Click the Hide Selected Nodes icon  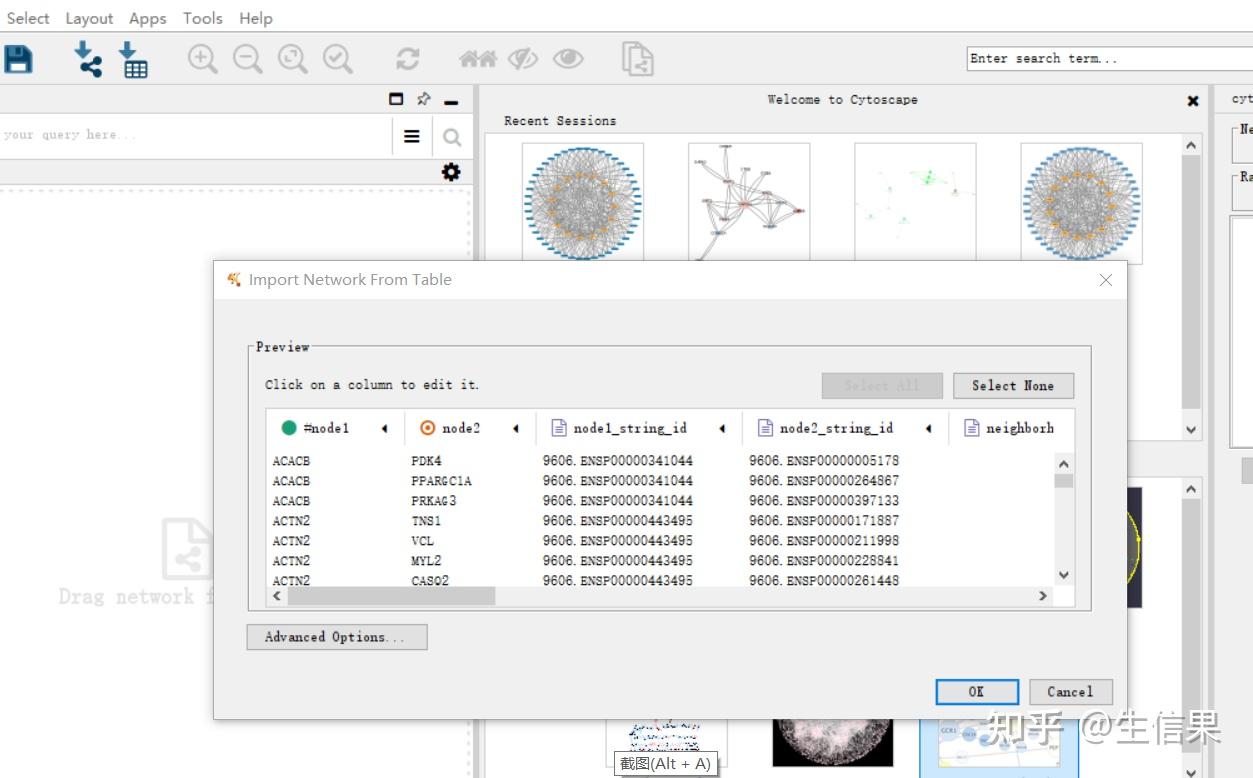pyautogui.click(x=523, y=58)
